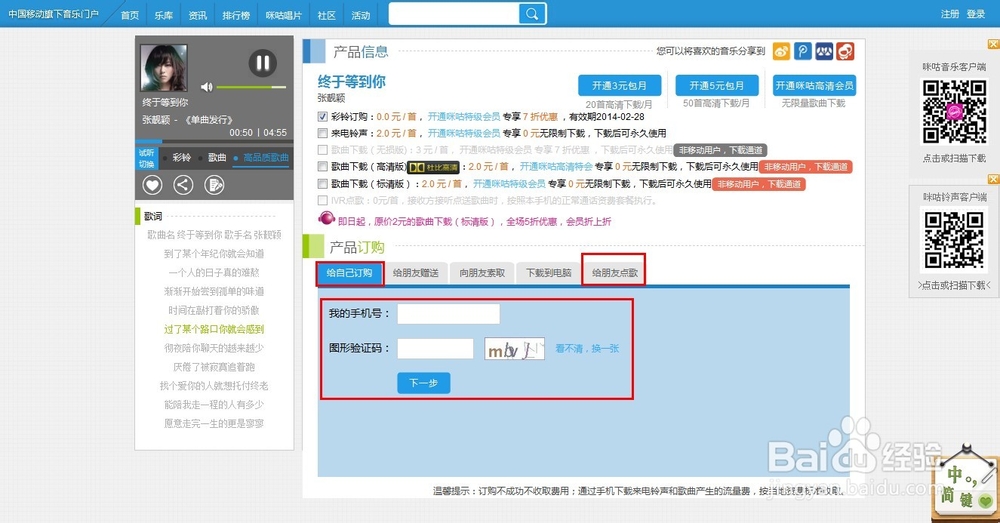
Task: Open the 资讯 menu item
Action: coord(198,15)
